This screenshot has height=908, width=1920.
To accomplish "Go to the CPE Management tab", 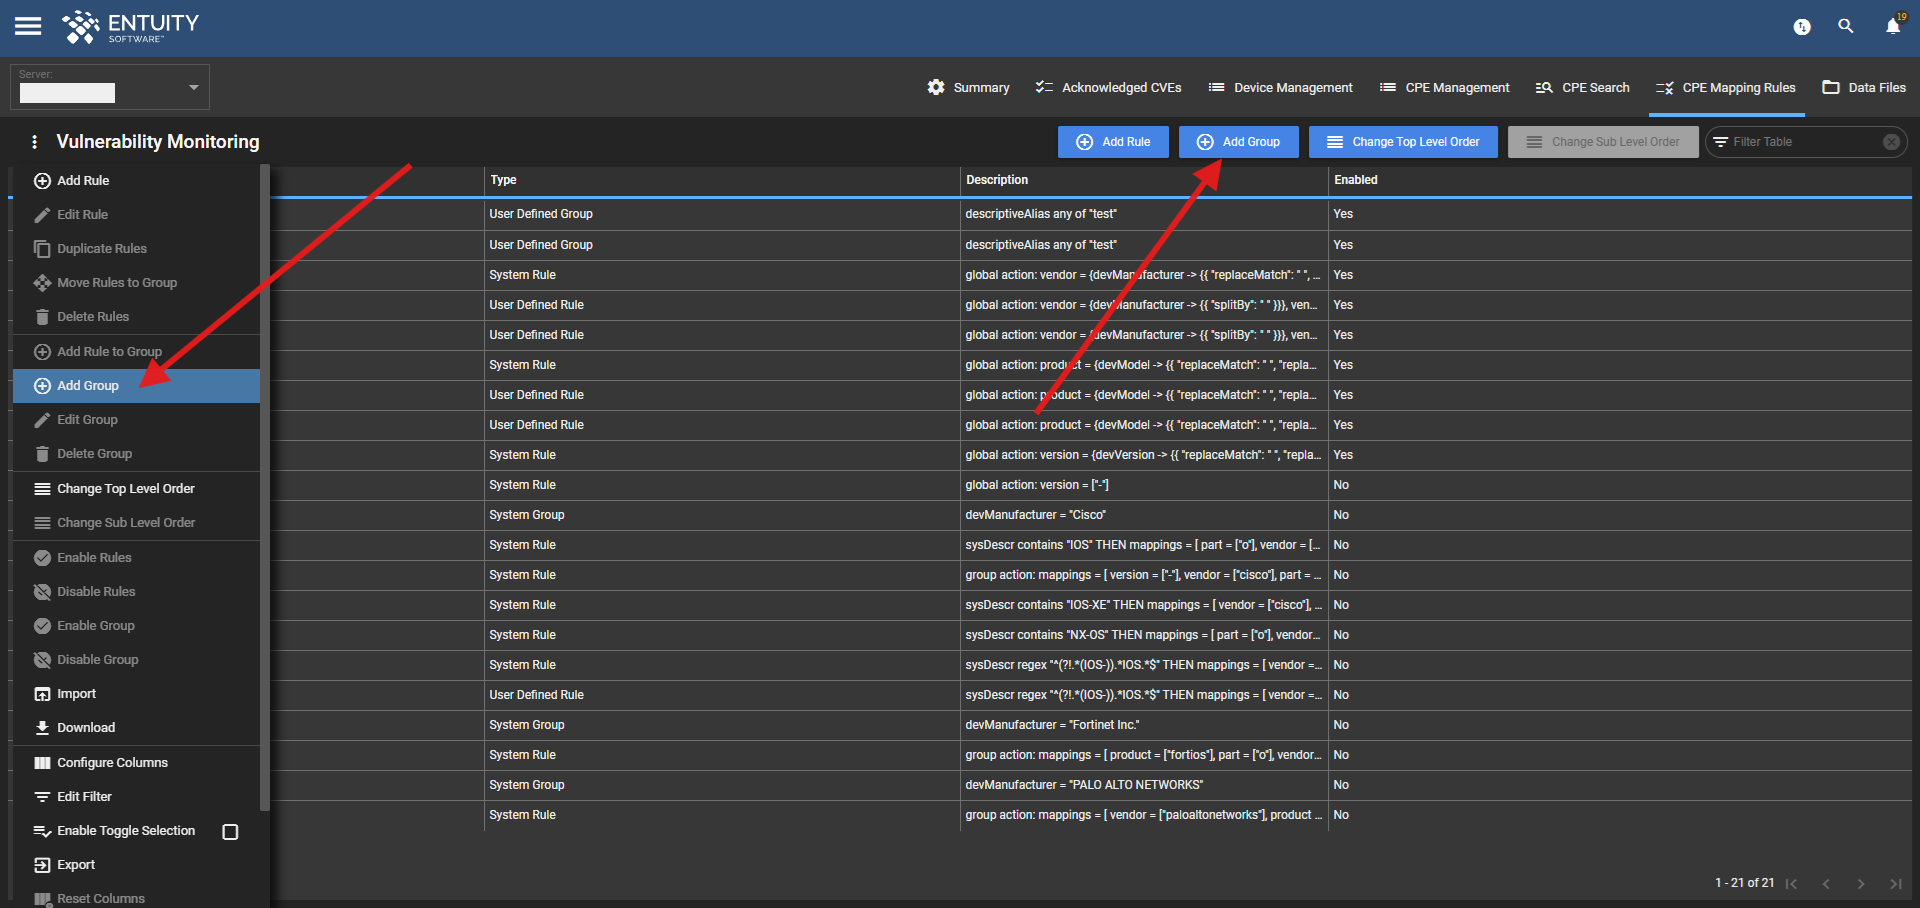I will click(x=1444, y=87).
